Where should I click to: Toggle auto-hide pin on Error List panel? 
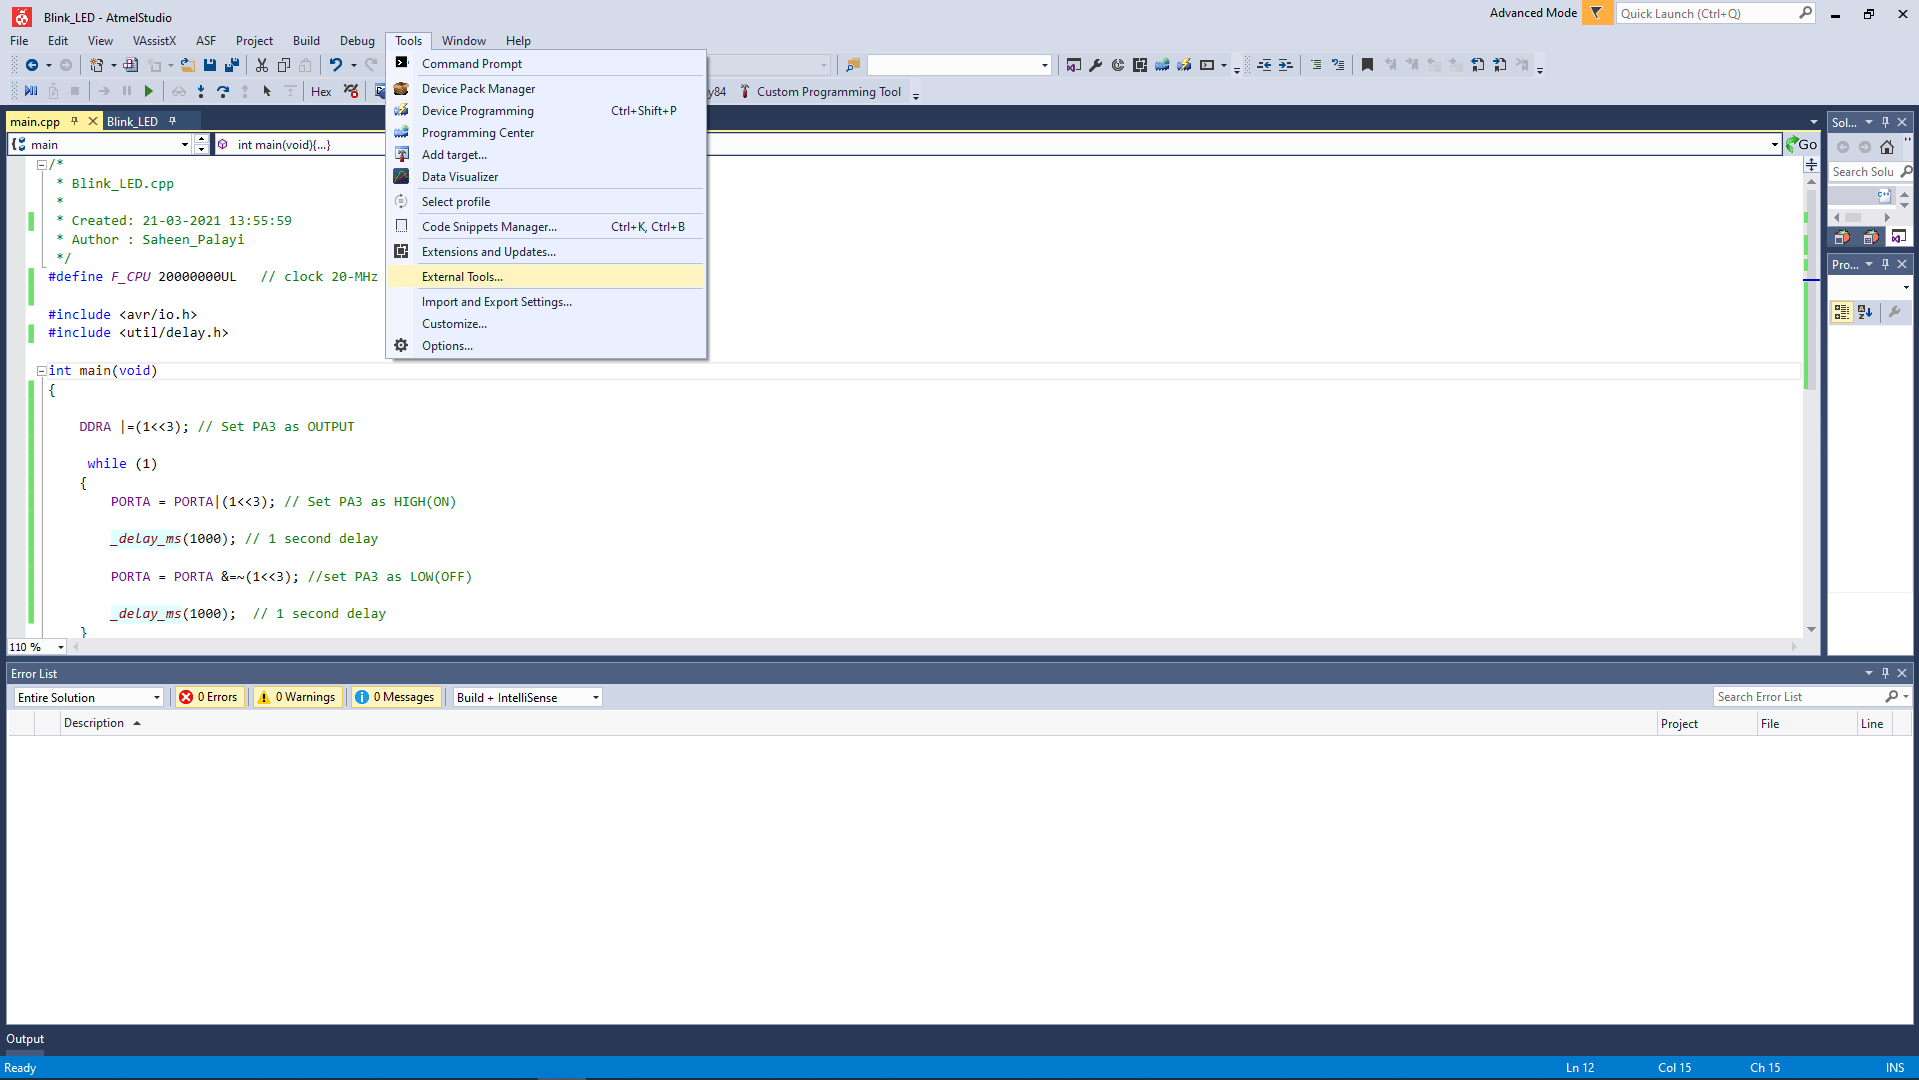(1886, 674)
